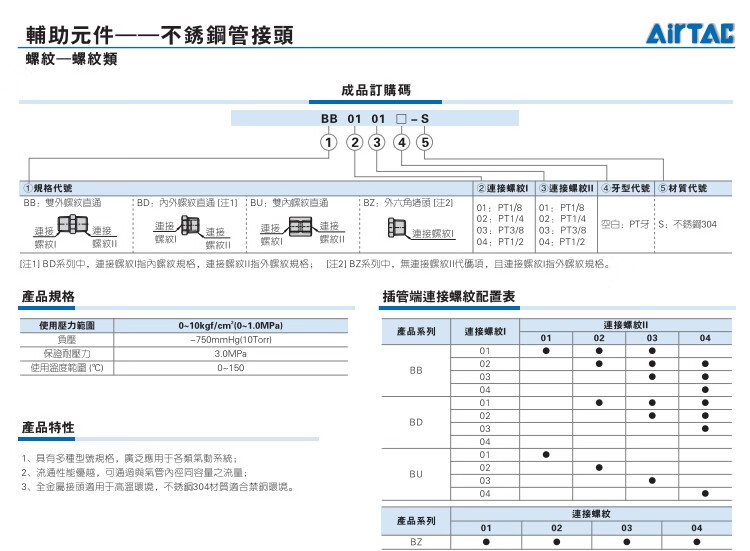Click the 產品特性 section heading

[x=48, y=428]
